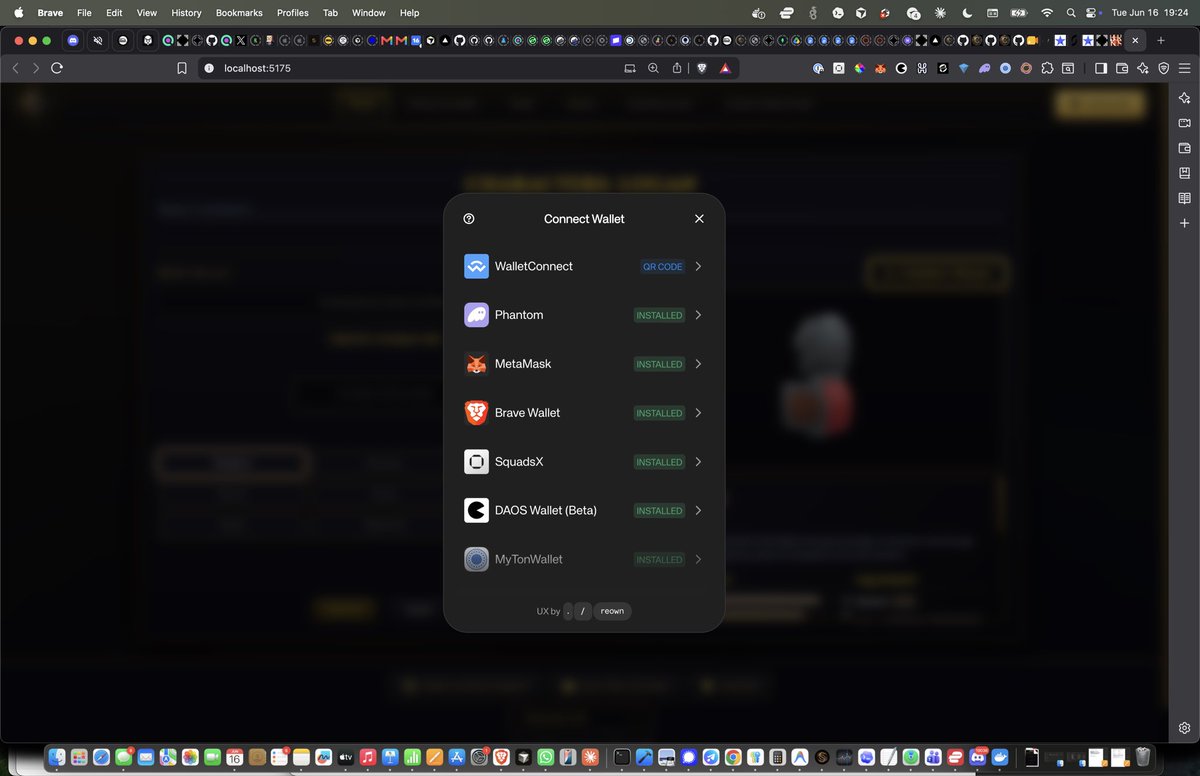Open the Edit menu

(x=114, y=13)
